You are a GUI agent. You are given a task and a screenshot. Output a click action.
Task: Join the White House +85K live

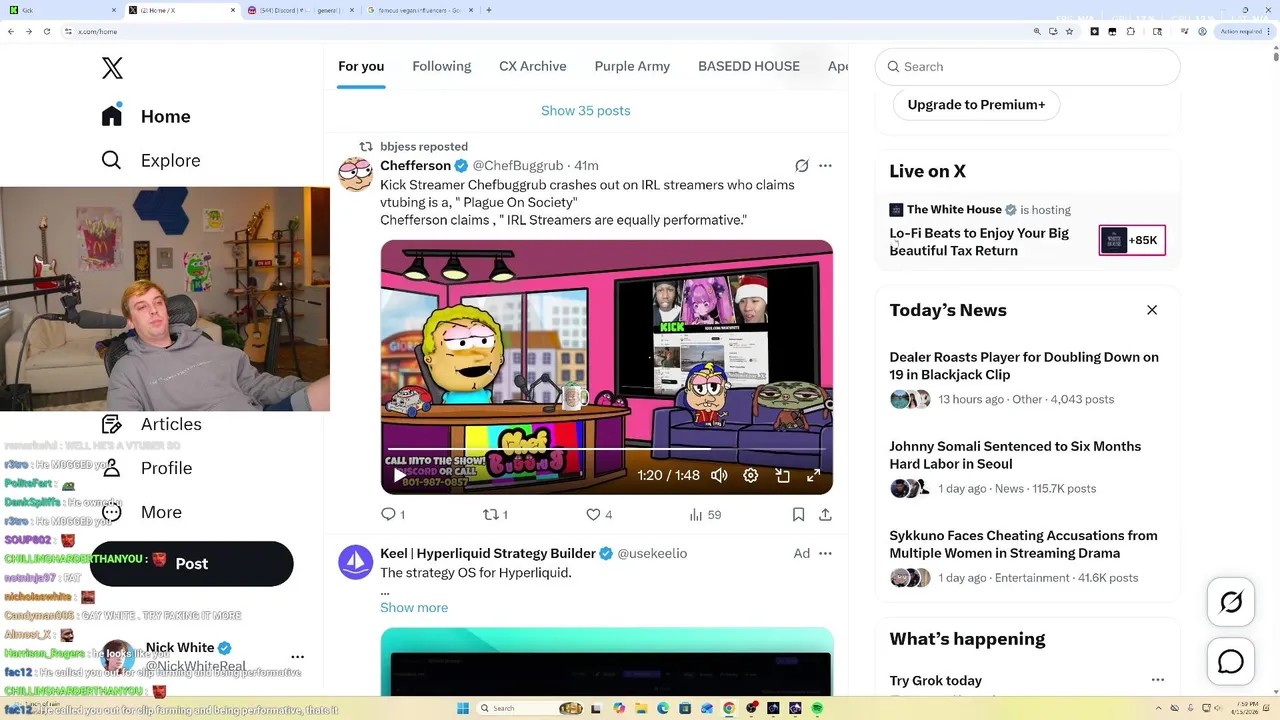[x=1132, y=240]
